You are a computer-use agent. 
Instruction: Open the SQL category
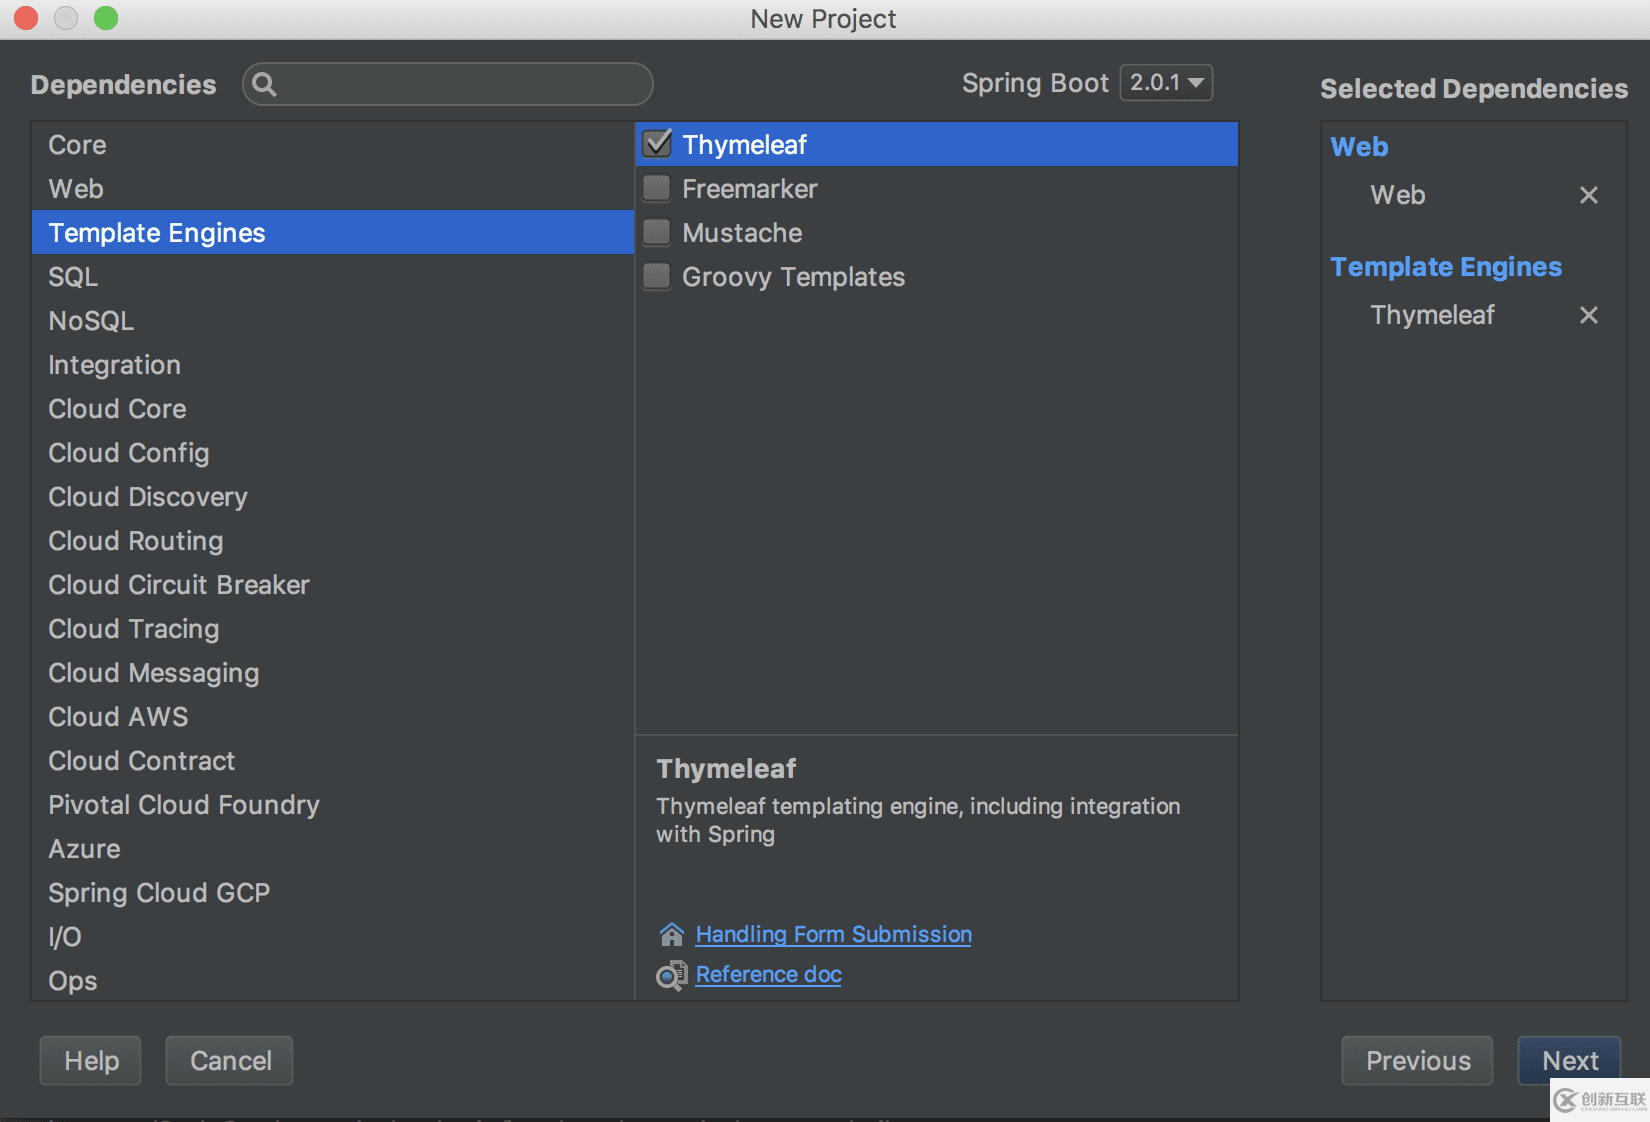[333, 277]
